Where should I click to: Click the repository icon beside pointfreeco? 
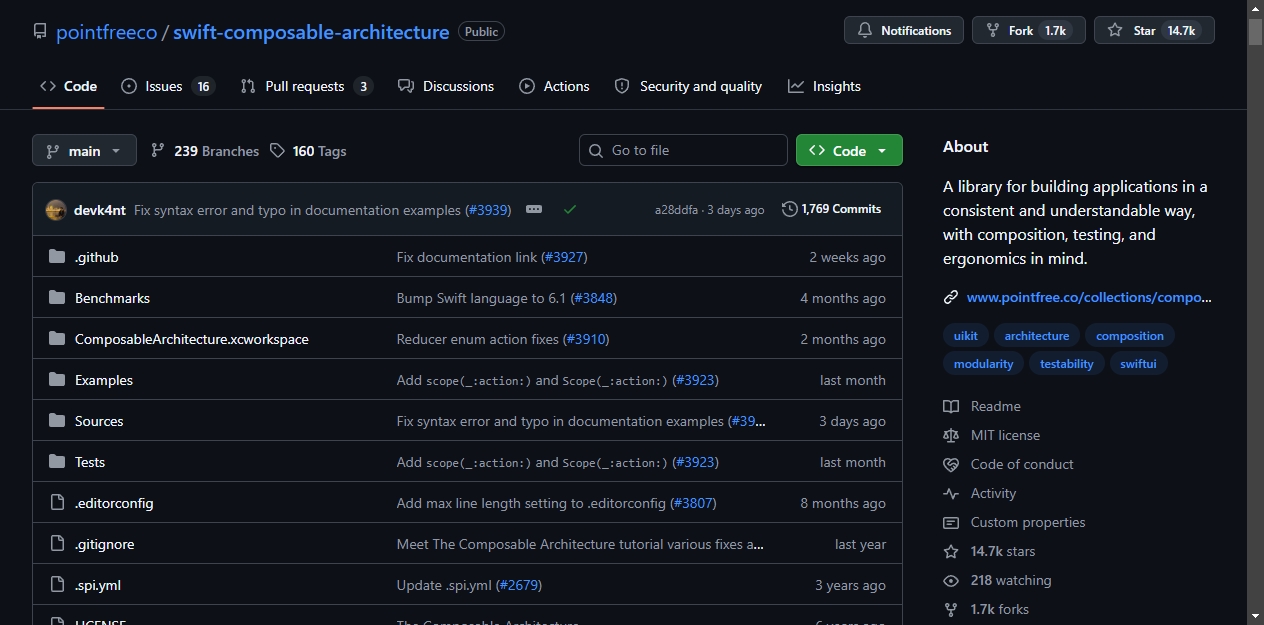click(x=40, y=32)
